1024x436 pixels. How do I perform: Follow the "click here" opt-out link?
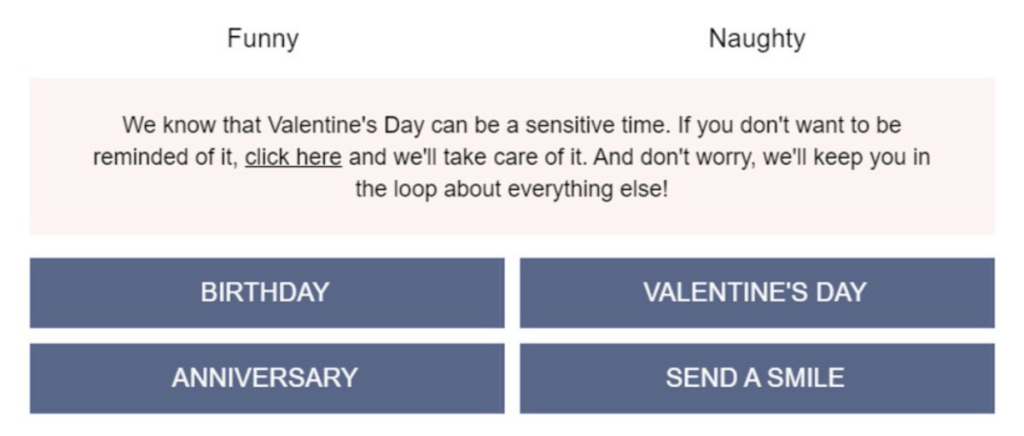[x=293, y=157]
